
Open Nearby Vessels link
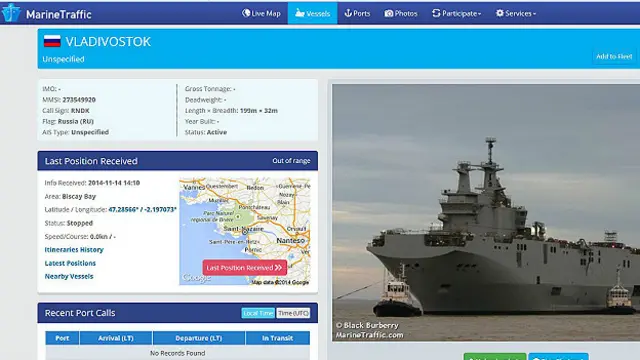(x=69, y=276)
